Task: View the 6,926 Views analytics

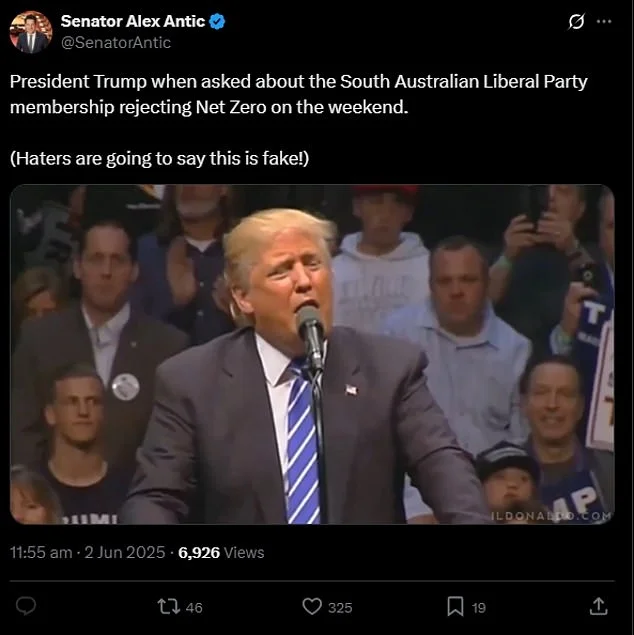Action: [x=221, y=552]
